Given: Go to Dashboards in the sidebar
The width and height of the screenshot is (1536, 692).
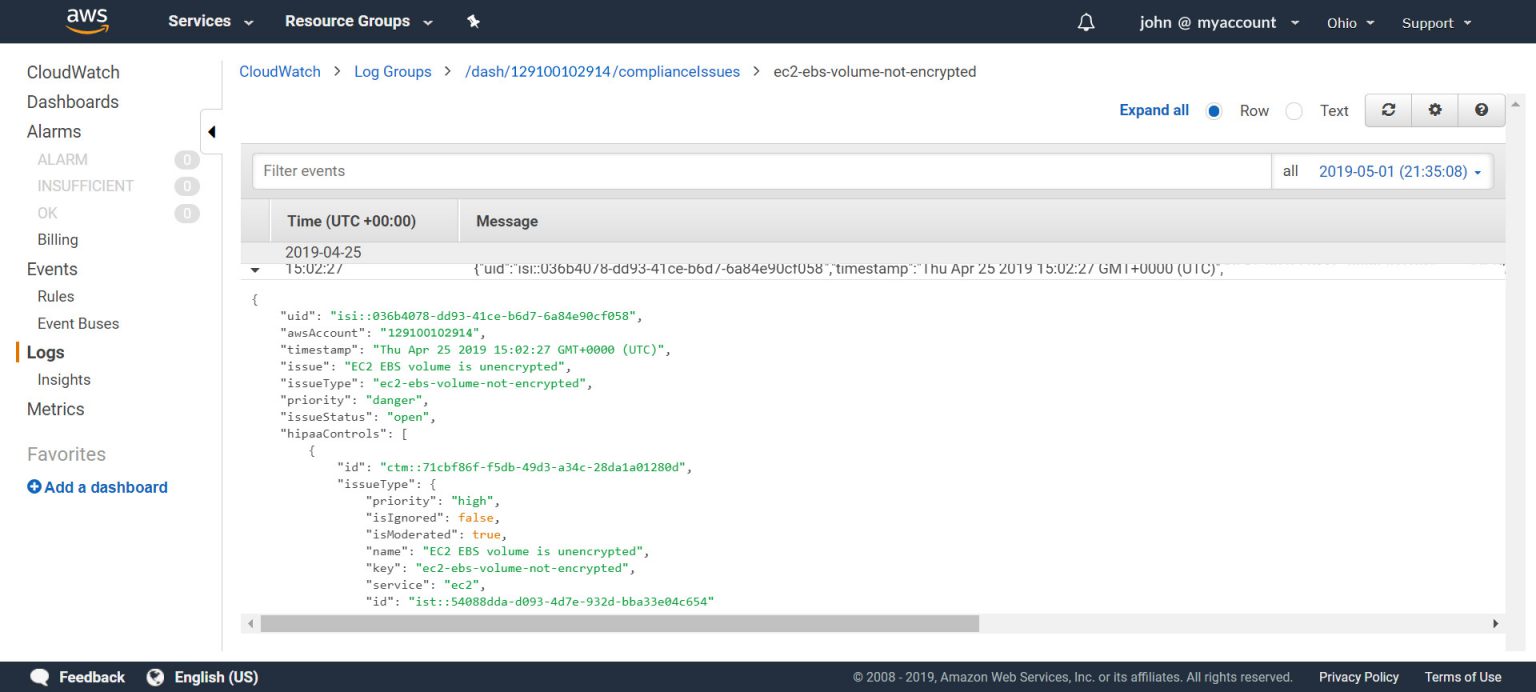Looking at the screenshot, I should 72,102.
